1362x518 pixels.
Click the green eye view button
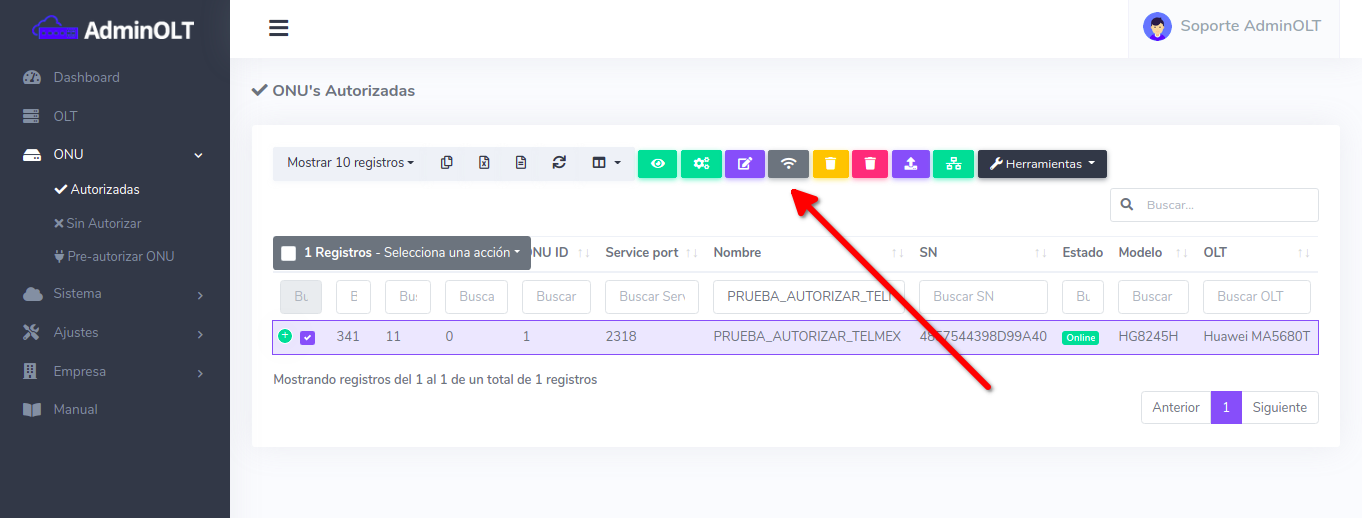click(x=657, y=164)
